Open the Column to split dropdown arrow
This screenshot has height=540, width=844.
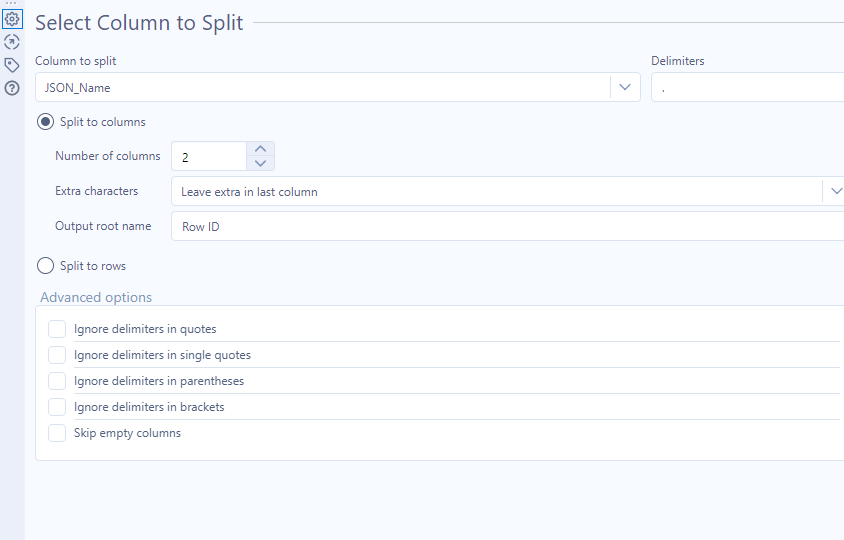click(x=625, y=87)
